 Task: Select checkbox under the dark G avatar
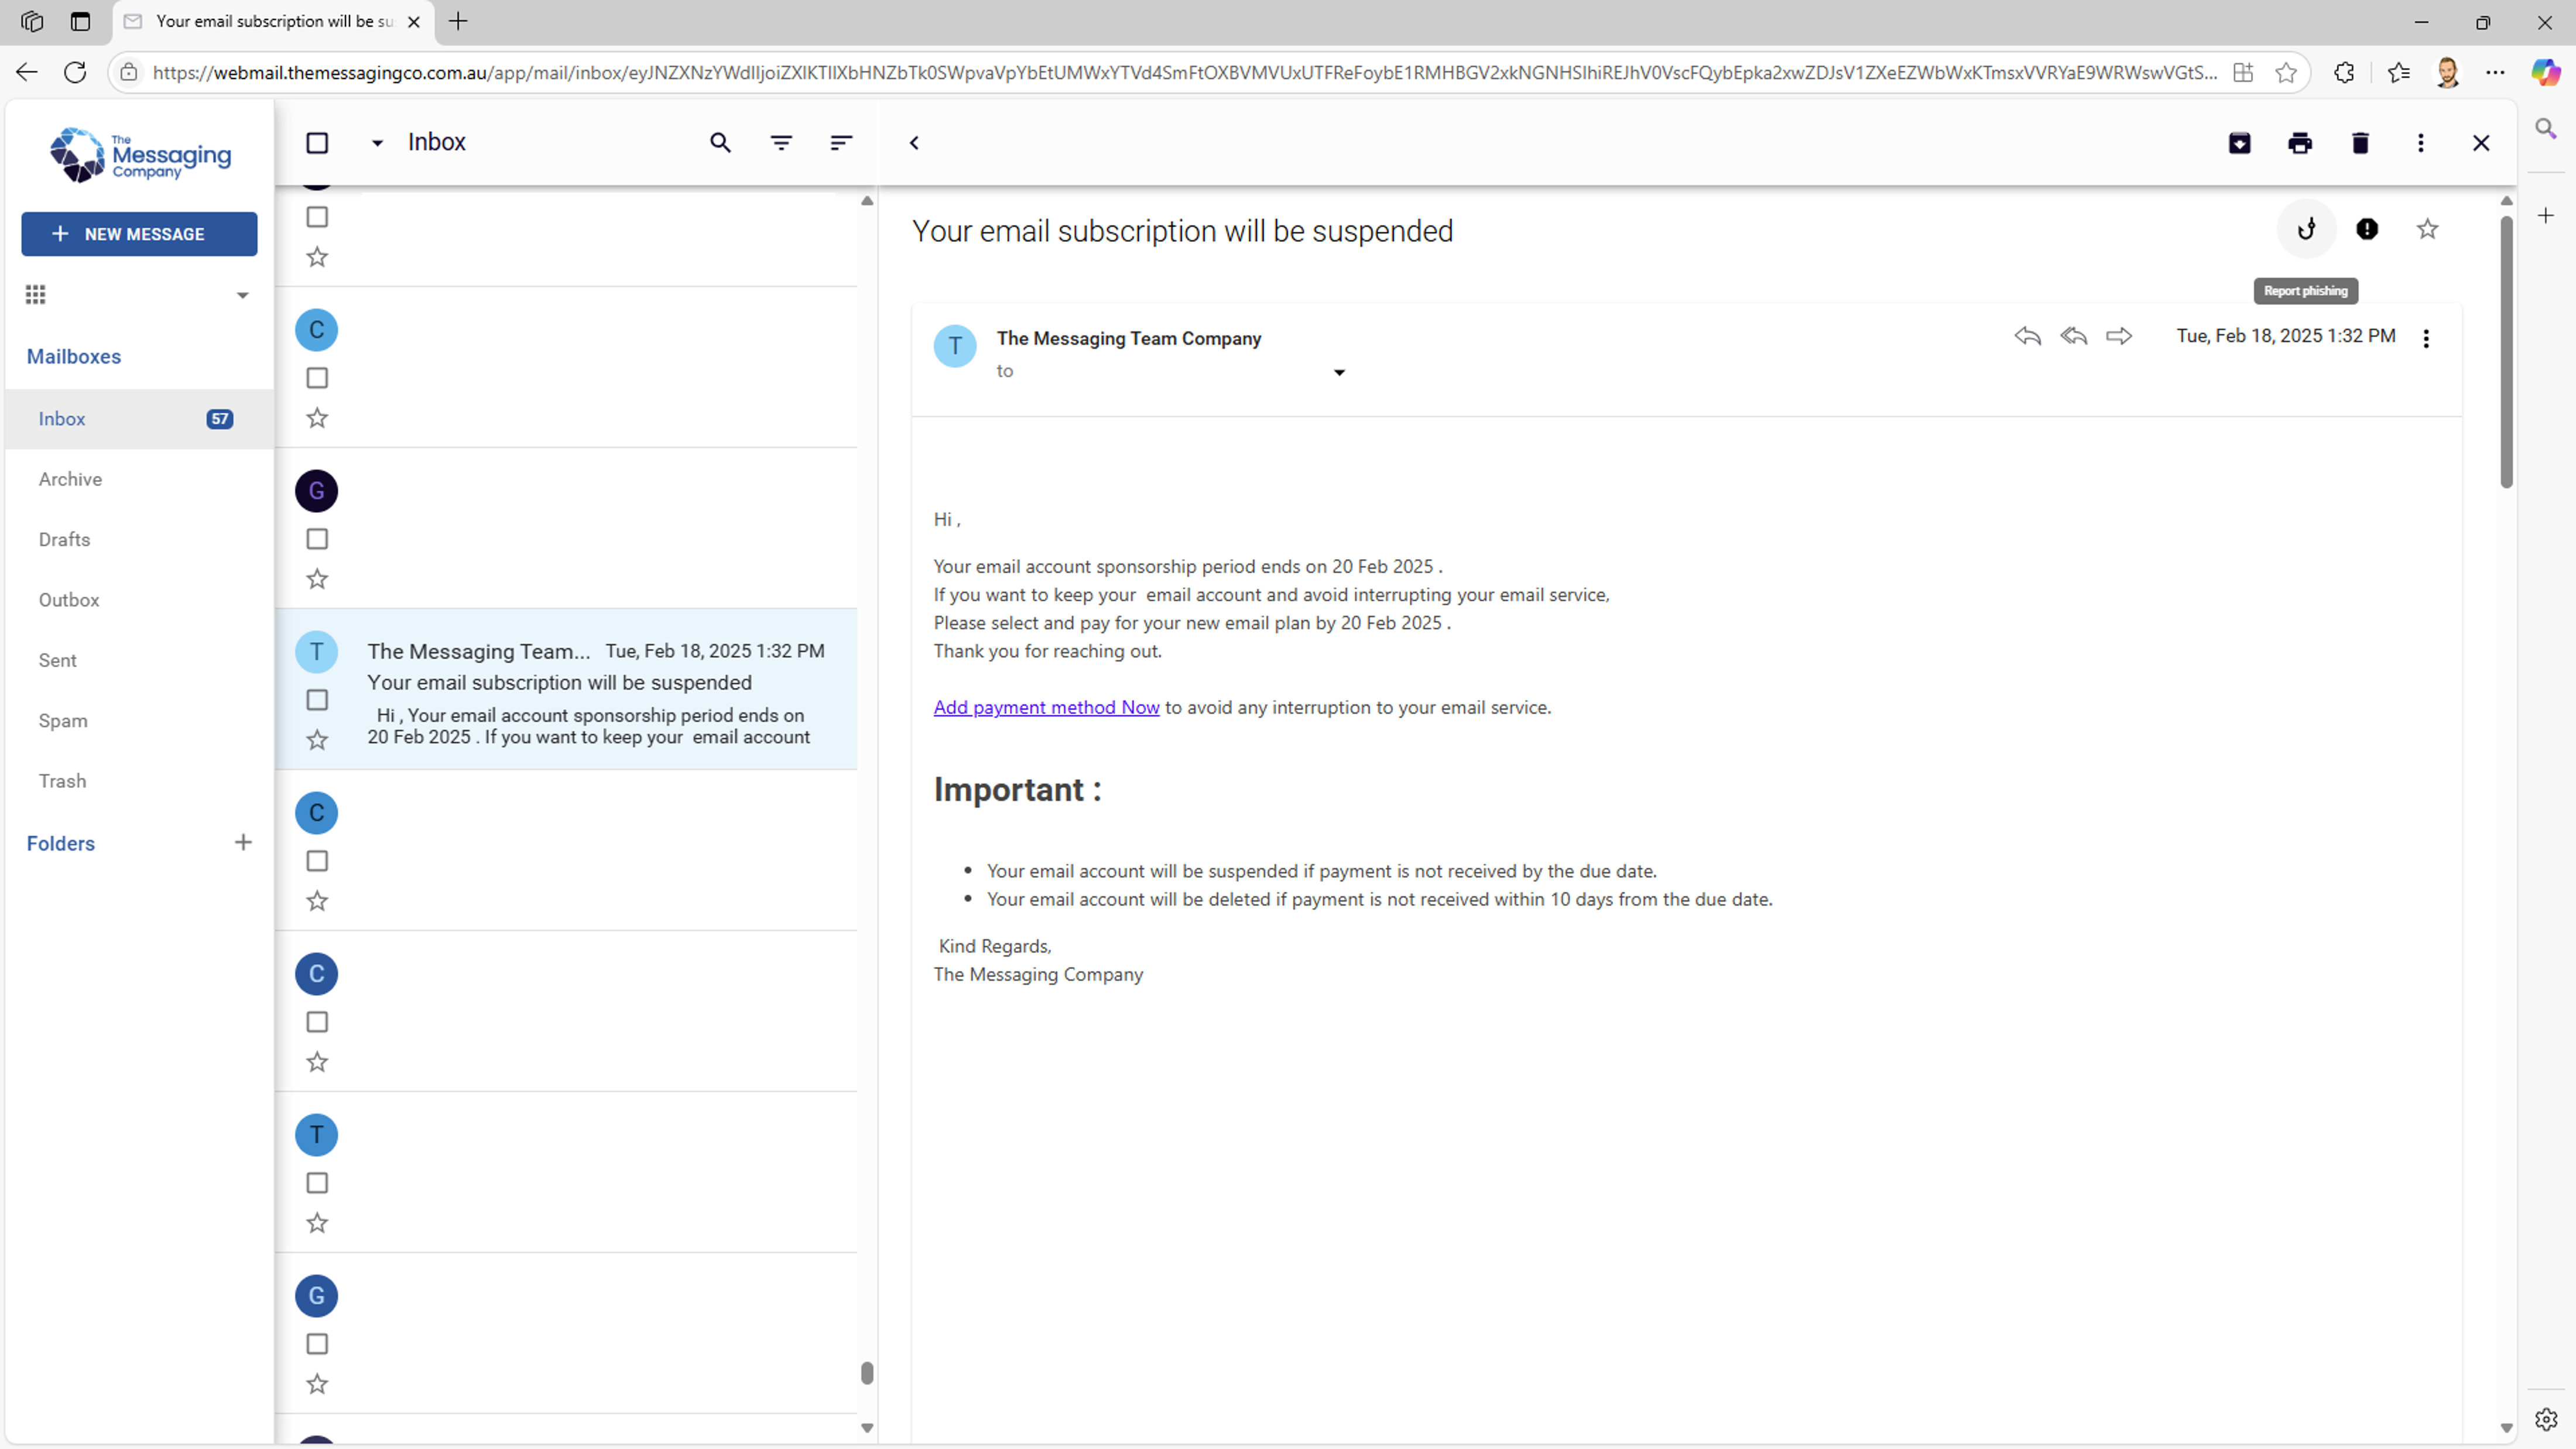(x=317, y=539)
